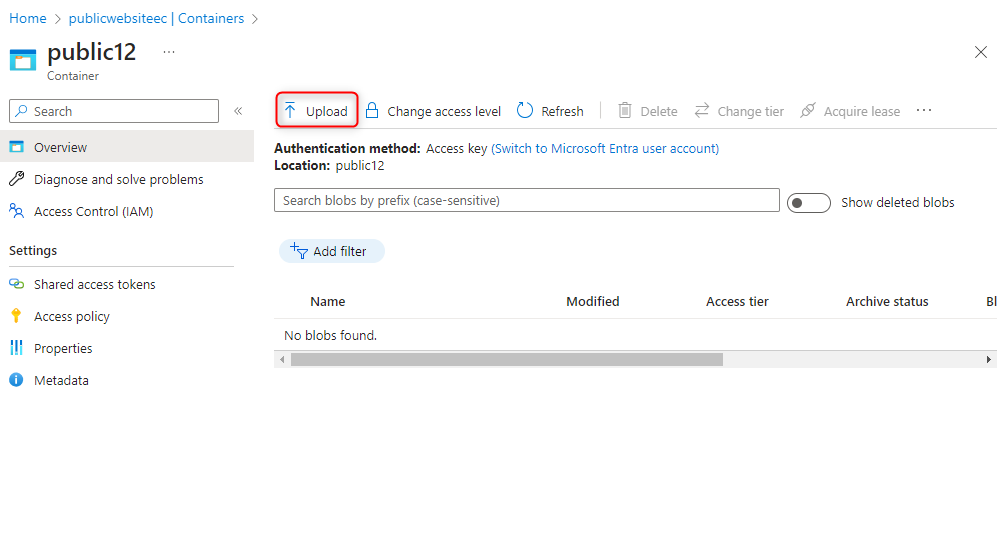Screen dimensions: 1005x544
Task: Click the Change access level lock icon
Action: (372, 111)
